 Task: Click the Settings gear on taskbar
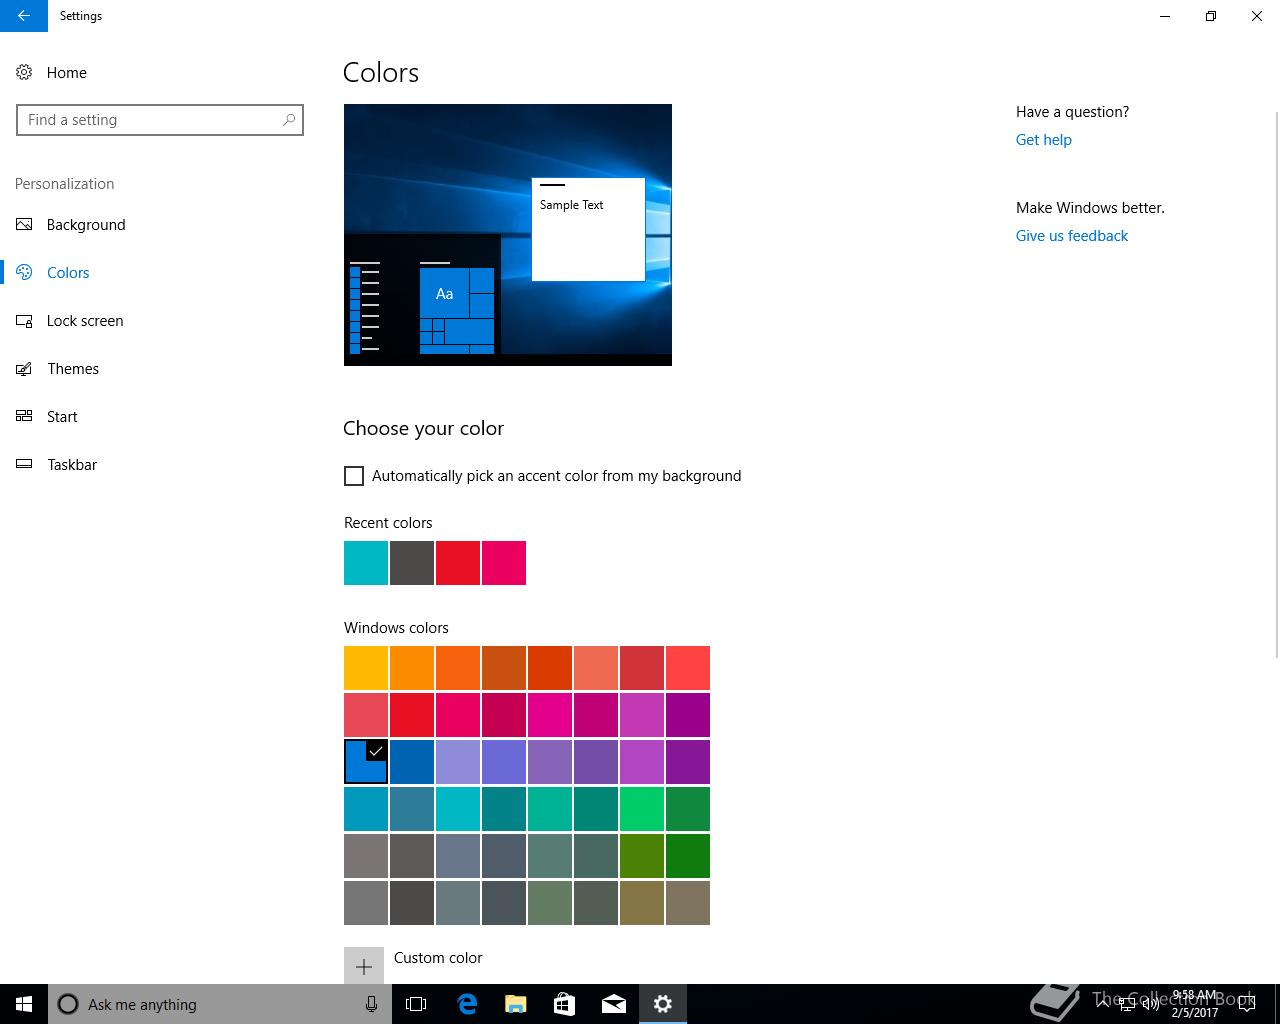(663, 1004)
